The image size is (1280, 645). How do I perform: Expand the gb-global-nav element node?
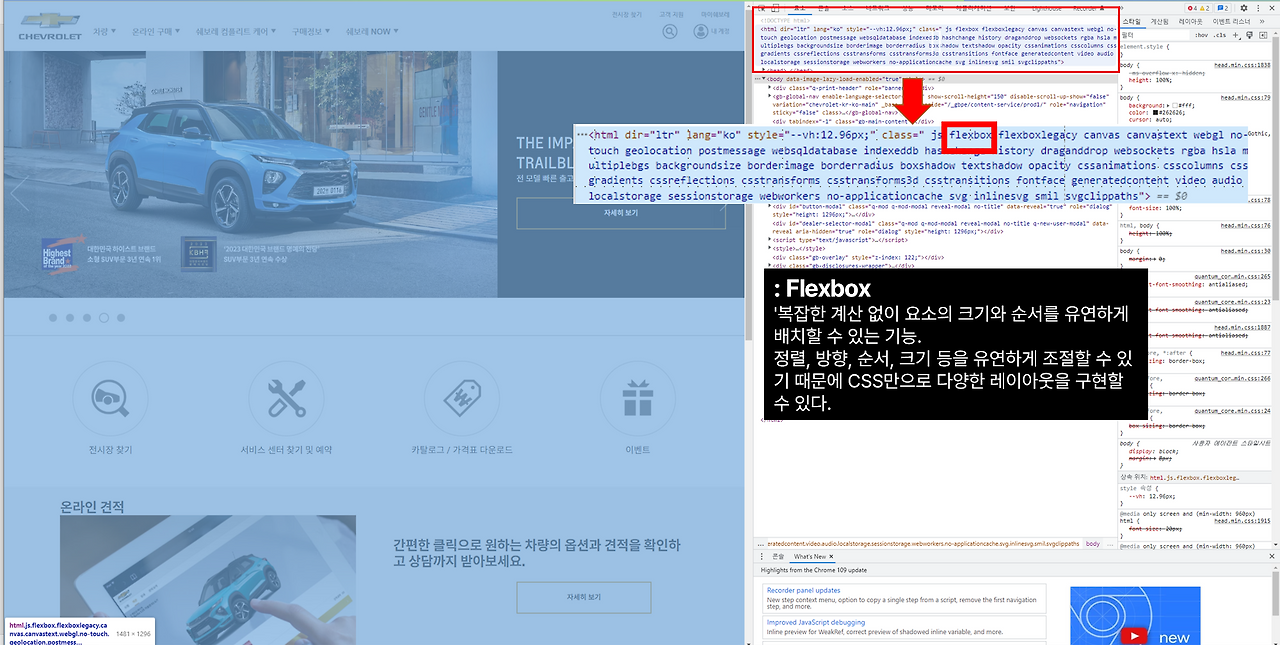[770, 98]
